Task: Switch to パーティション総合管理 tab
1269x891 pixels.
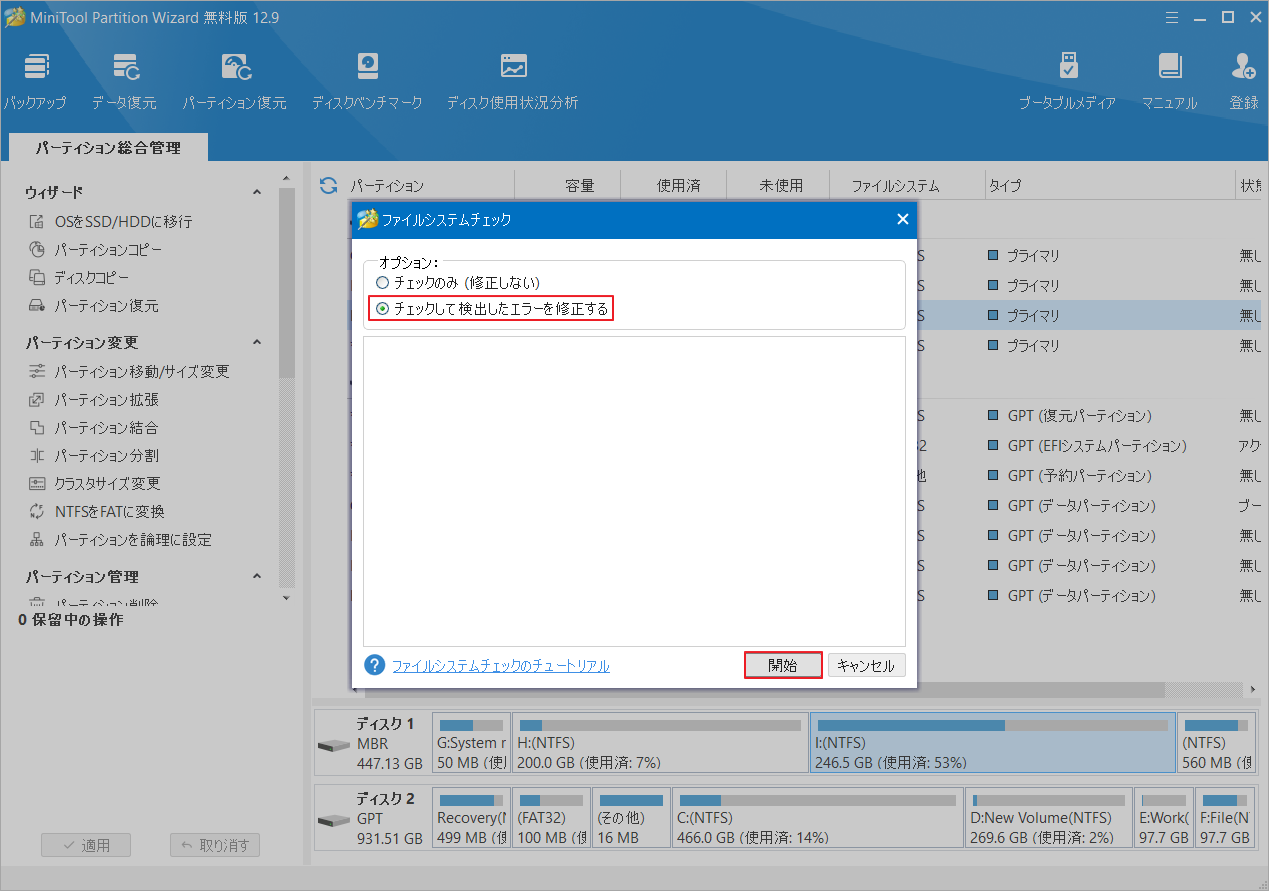Action: coord(108,147)
